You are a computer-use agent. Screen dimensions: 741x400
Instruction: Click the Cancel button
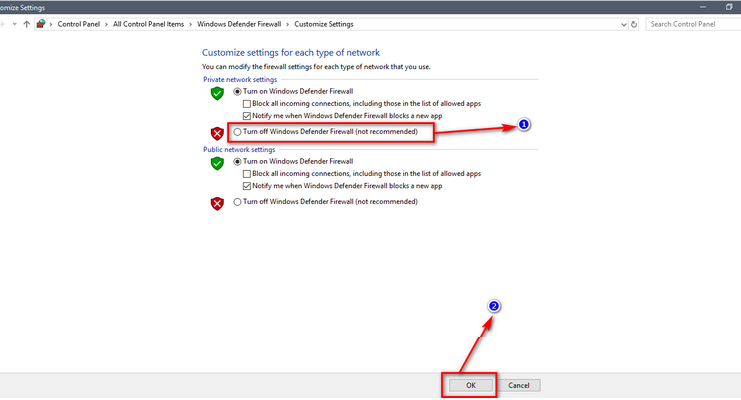(519, 385)
